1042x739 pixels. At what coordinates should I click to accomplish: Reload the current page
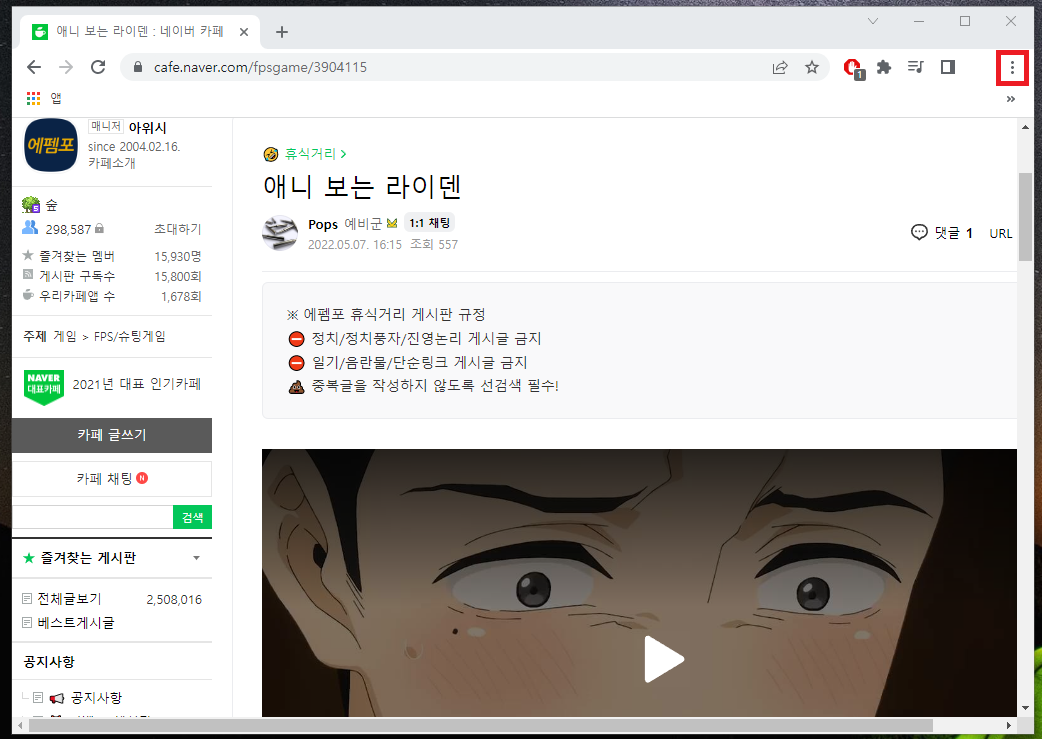tap(98, 67)
